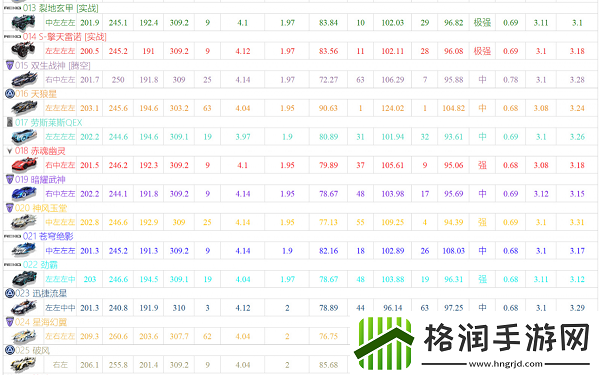Click value 90.63 in 天狼星 row
Viewport: 600px width, 375px height.
(328, 108)
